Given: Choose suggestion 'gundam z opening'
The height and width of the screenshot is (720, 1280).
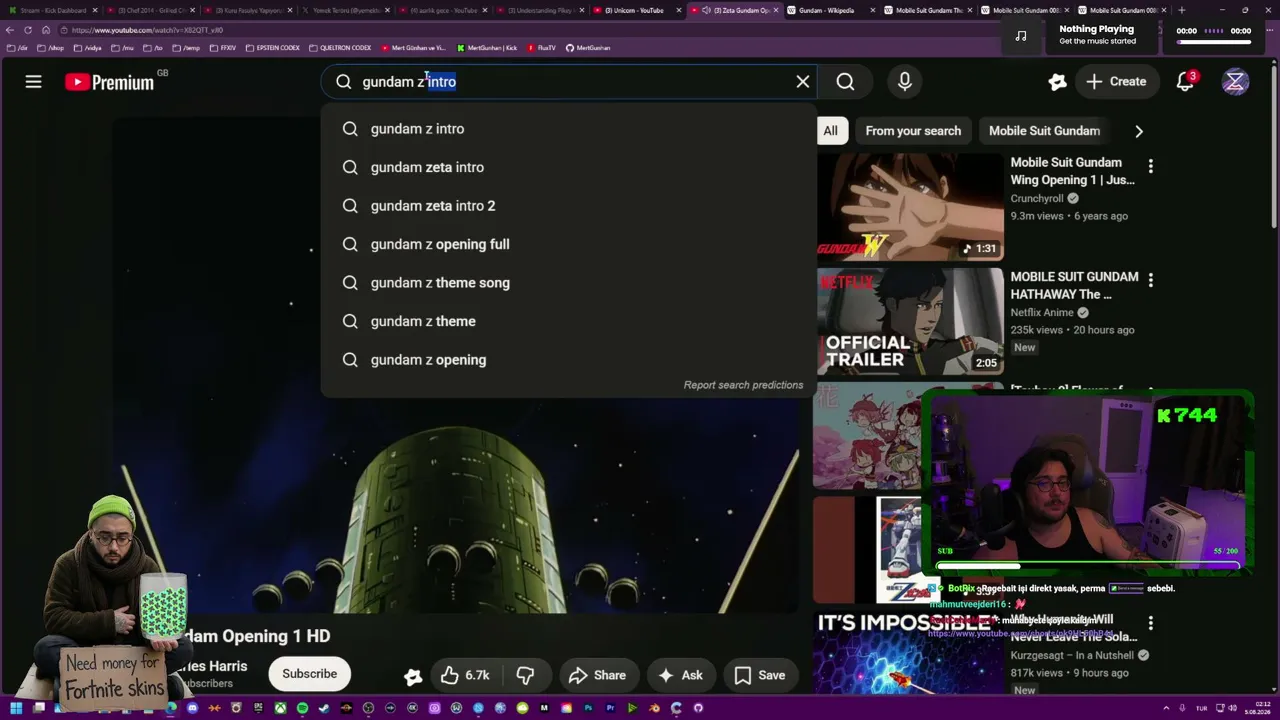Looking at the screenshot, I should [568, 360].
